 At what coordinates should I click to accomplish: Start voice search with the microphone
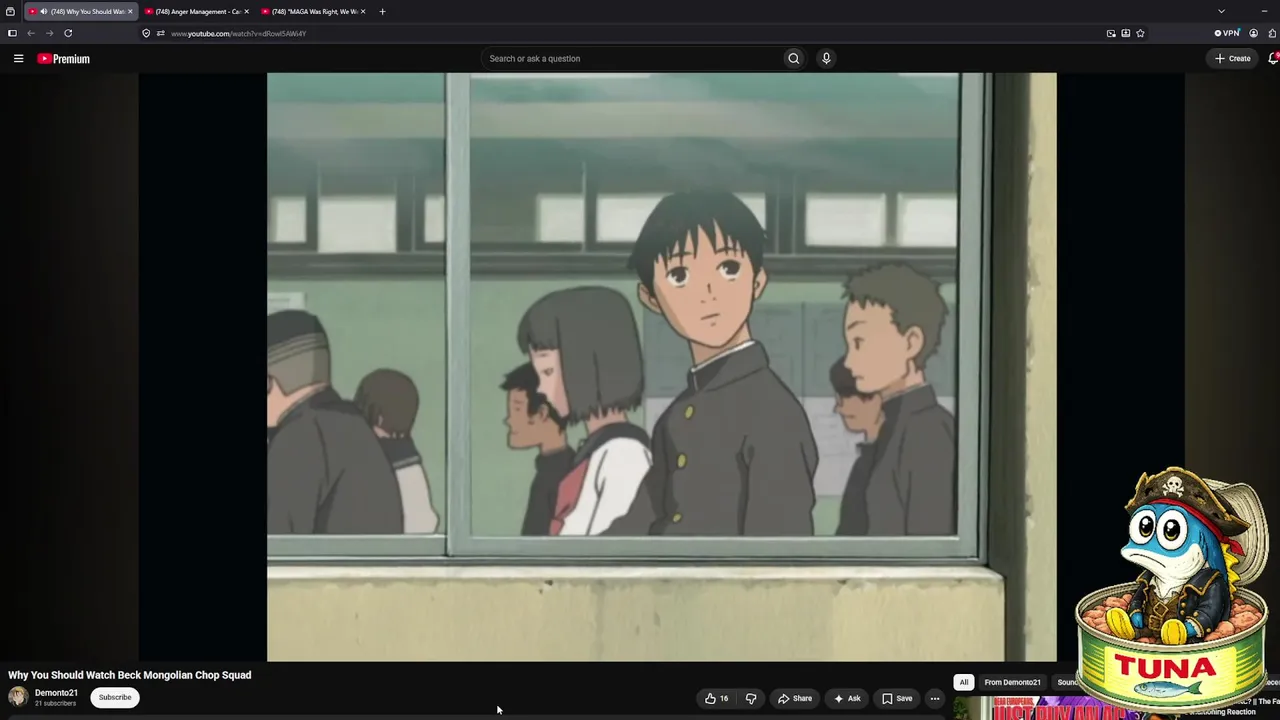click(x=826, y=58)
